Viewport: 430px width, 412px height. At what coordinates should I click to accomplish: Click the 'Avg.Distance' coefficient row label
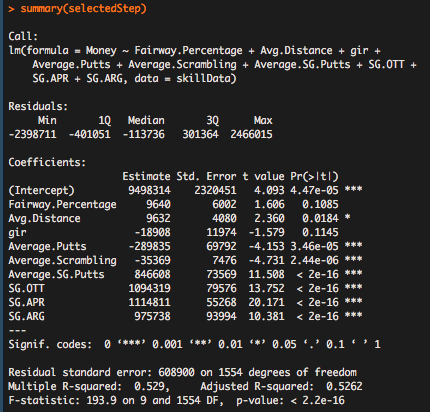pyautogui.click(x=44, y=218)
